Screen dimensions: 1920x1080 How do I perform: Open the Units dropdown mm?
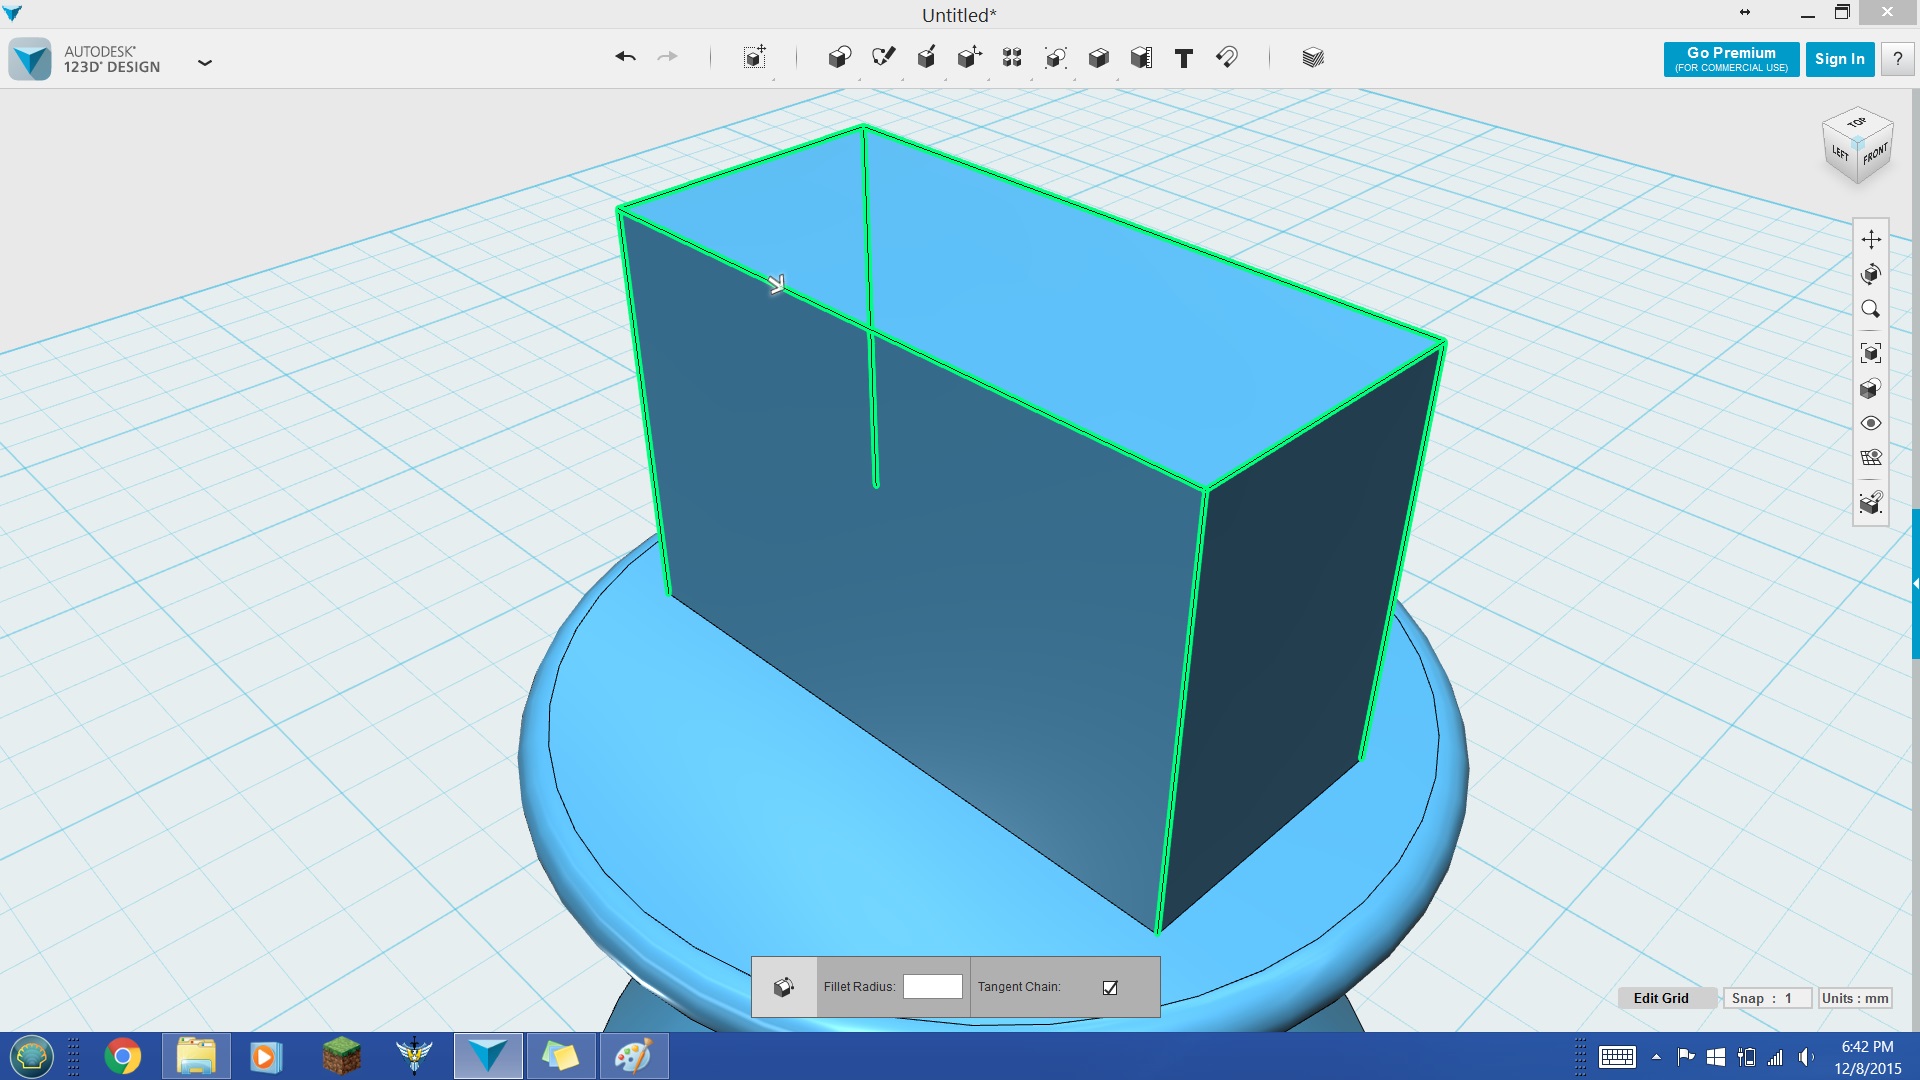point(1853,998)
